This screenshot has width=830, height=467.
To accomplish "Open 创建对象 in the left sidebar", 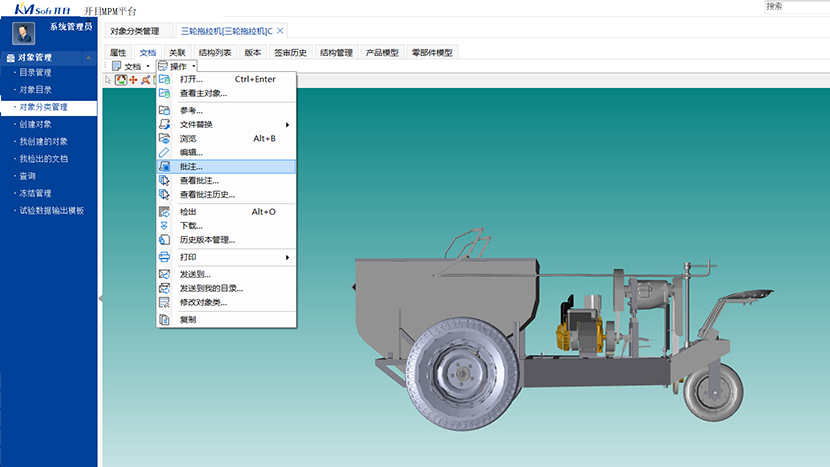I will click(x=36, y=124).
